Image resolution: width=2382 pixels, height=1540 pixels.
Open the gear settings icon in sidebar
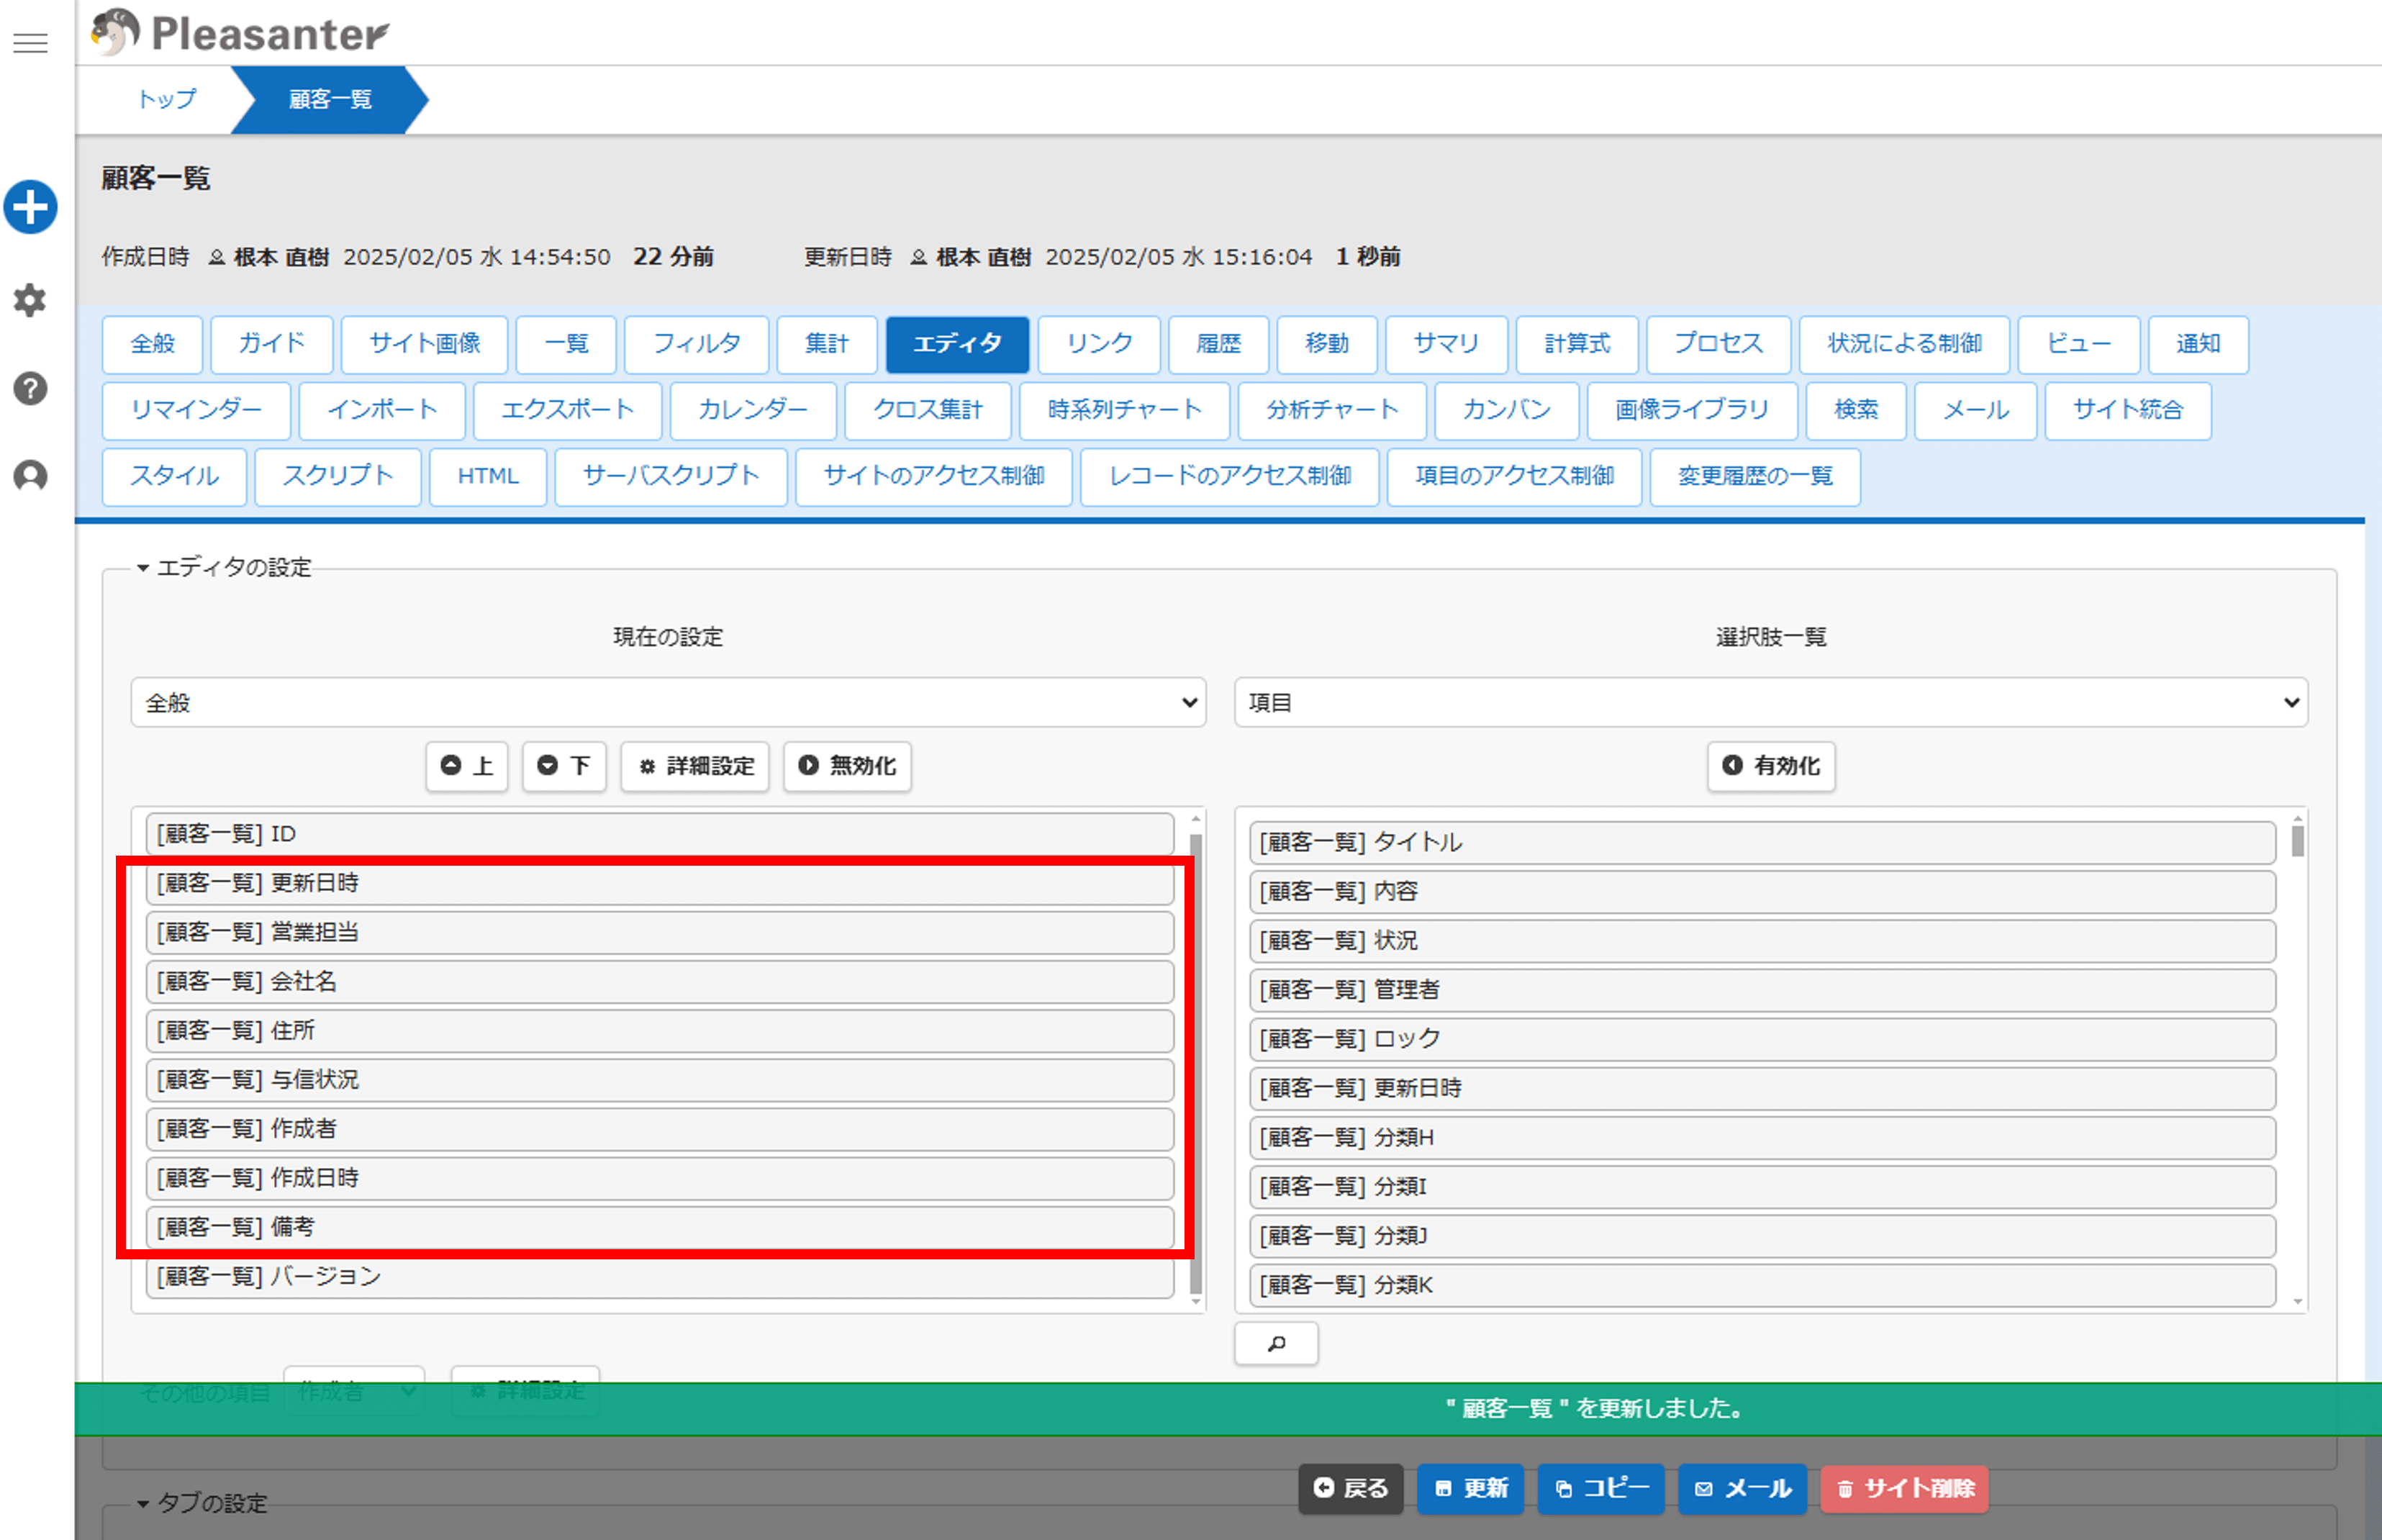30,300
